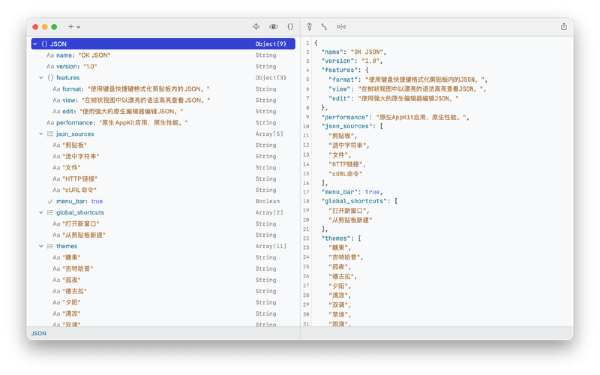Click the expand/collapse all nodes toolbar icon

point(256,26)
